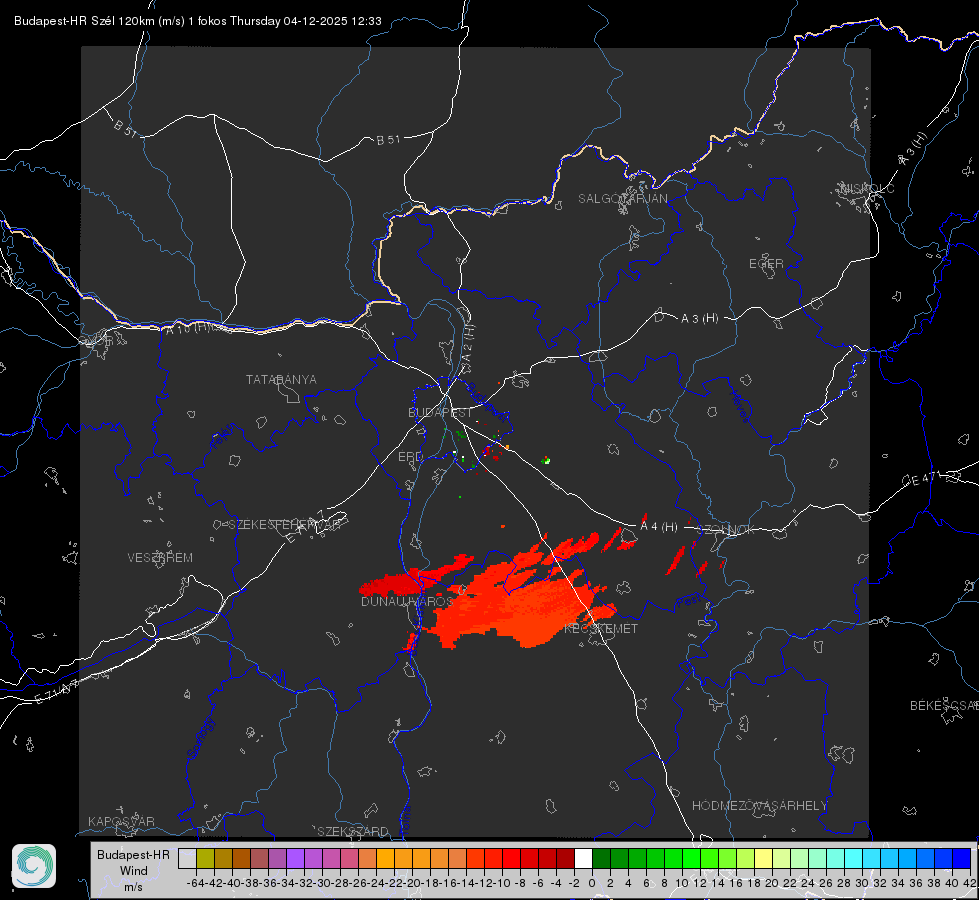
Task: Click the -64 value on the legend scale
Action: point(196,883)
